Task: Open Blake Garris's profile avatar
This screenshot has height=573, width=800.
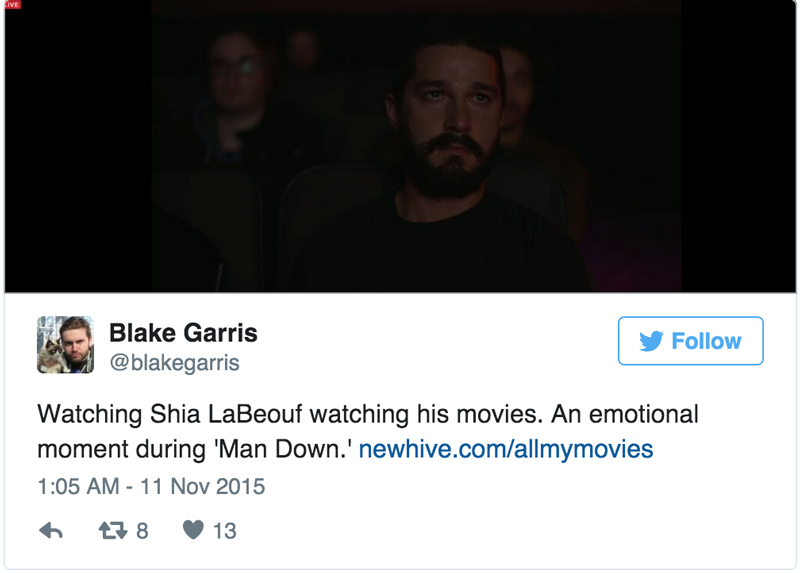Action: [x=65, y=345]
